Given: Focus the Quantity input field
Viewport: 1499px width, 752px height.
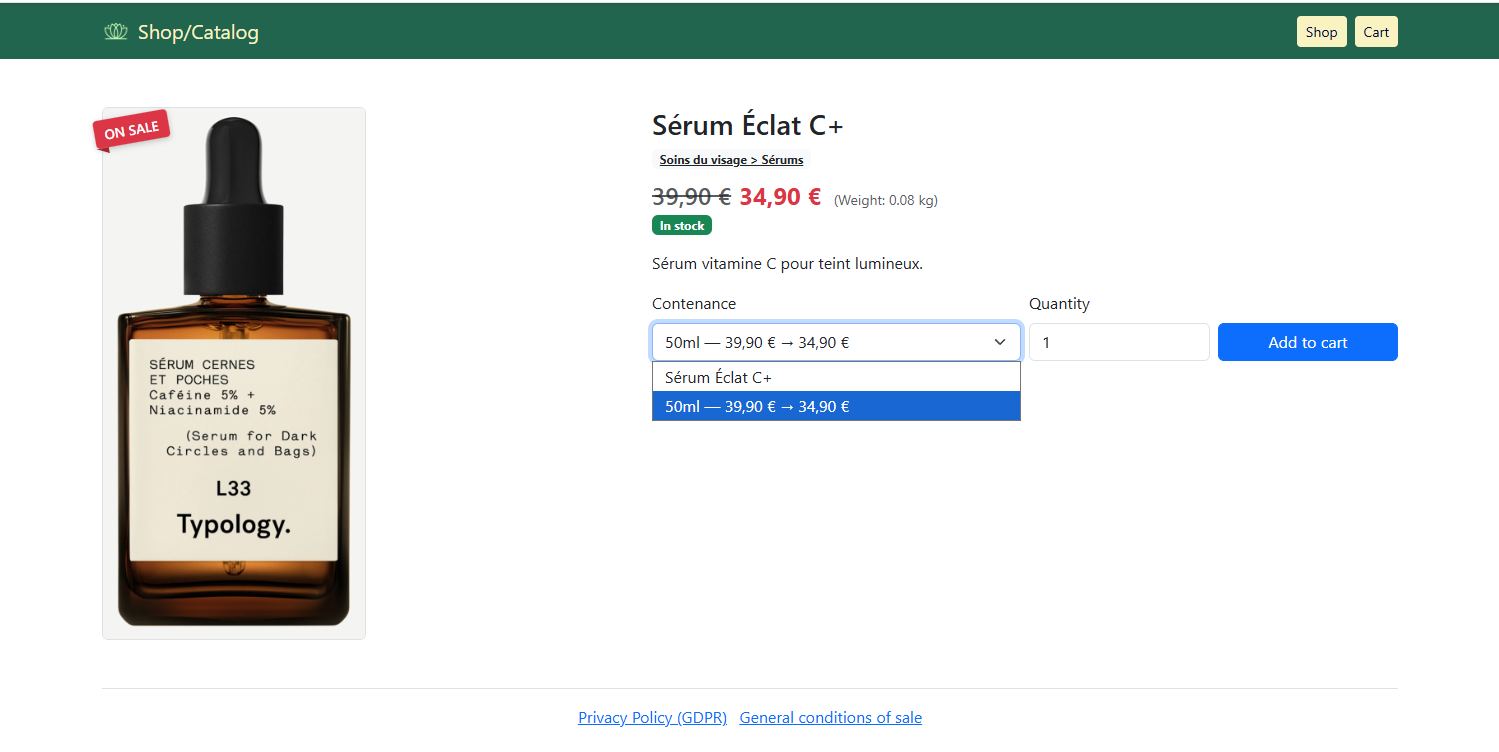Looking at the screenshot, I should pos(1119,342).
